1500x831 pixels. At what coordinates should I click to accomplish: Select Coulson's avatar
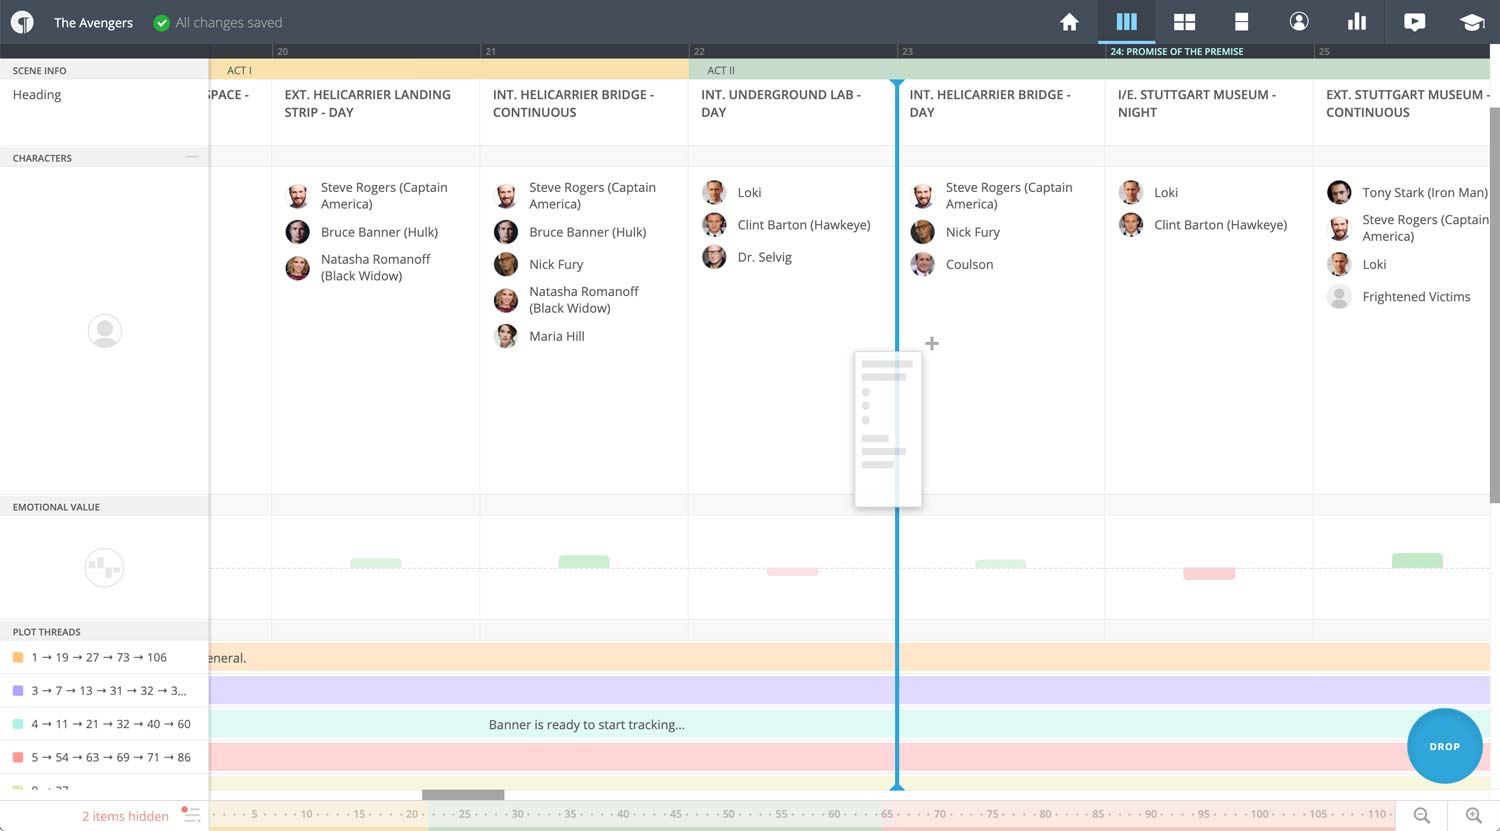(923, 264)
